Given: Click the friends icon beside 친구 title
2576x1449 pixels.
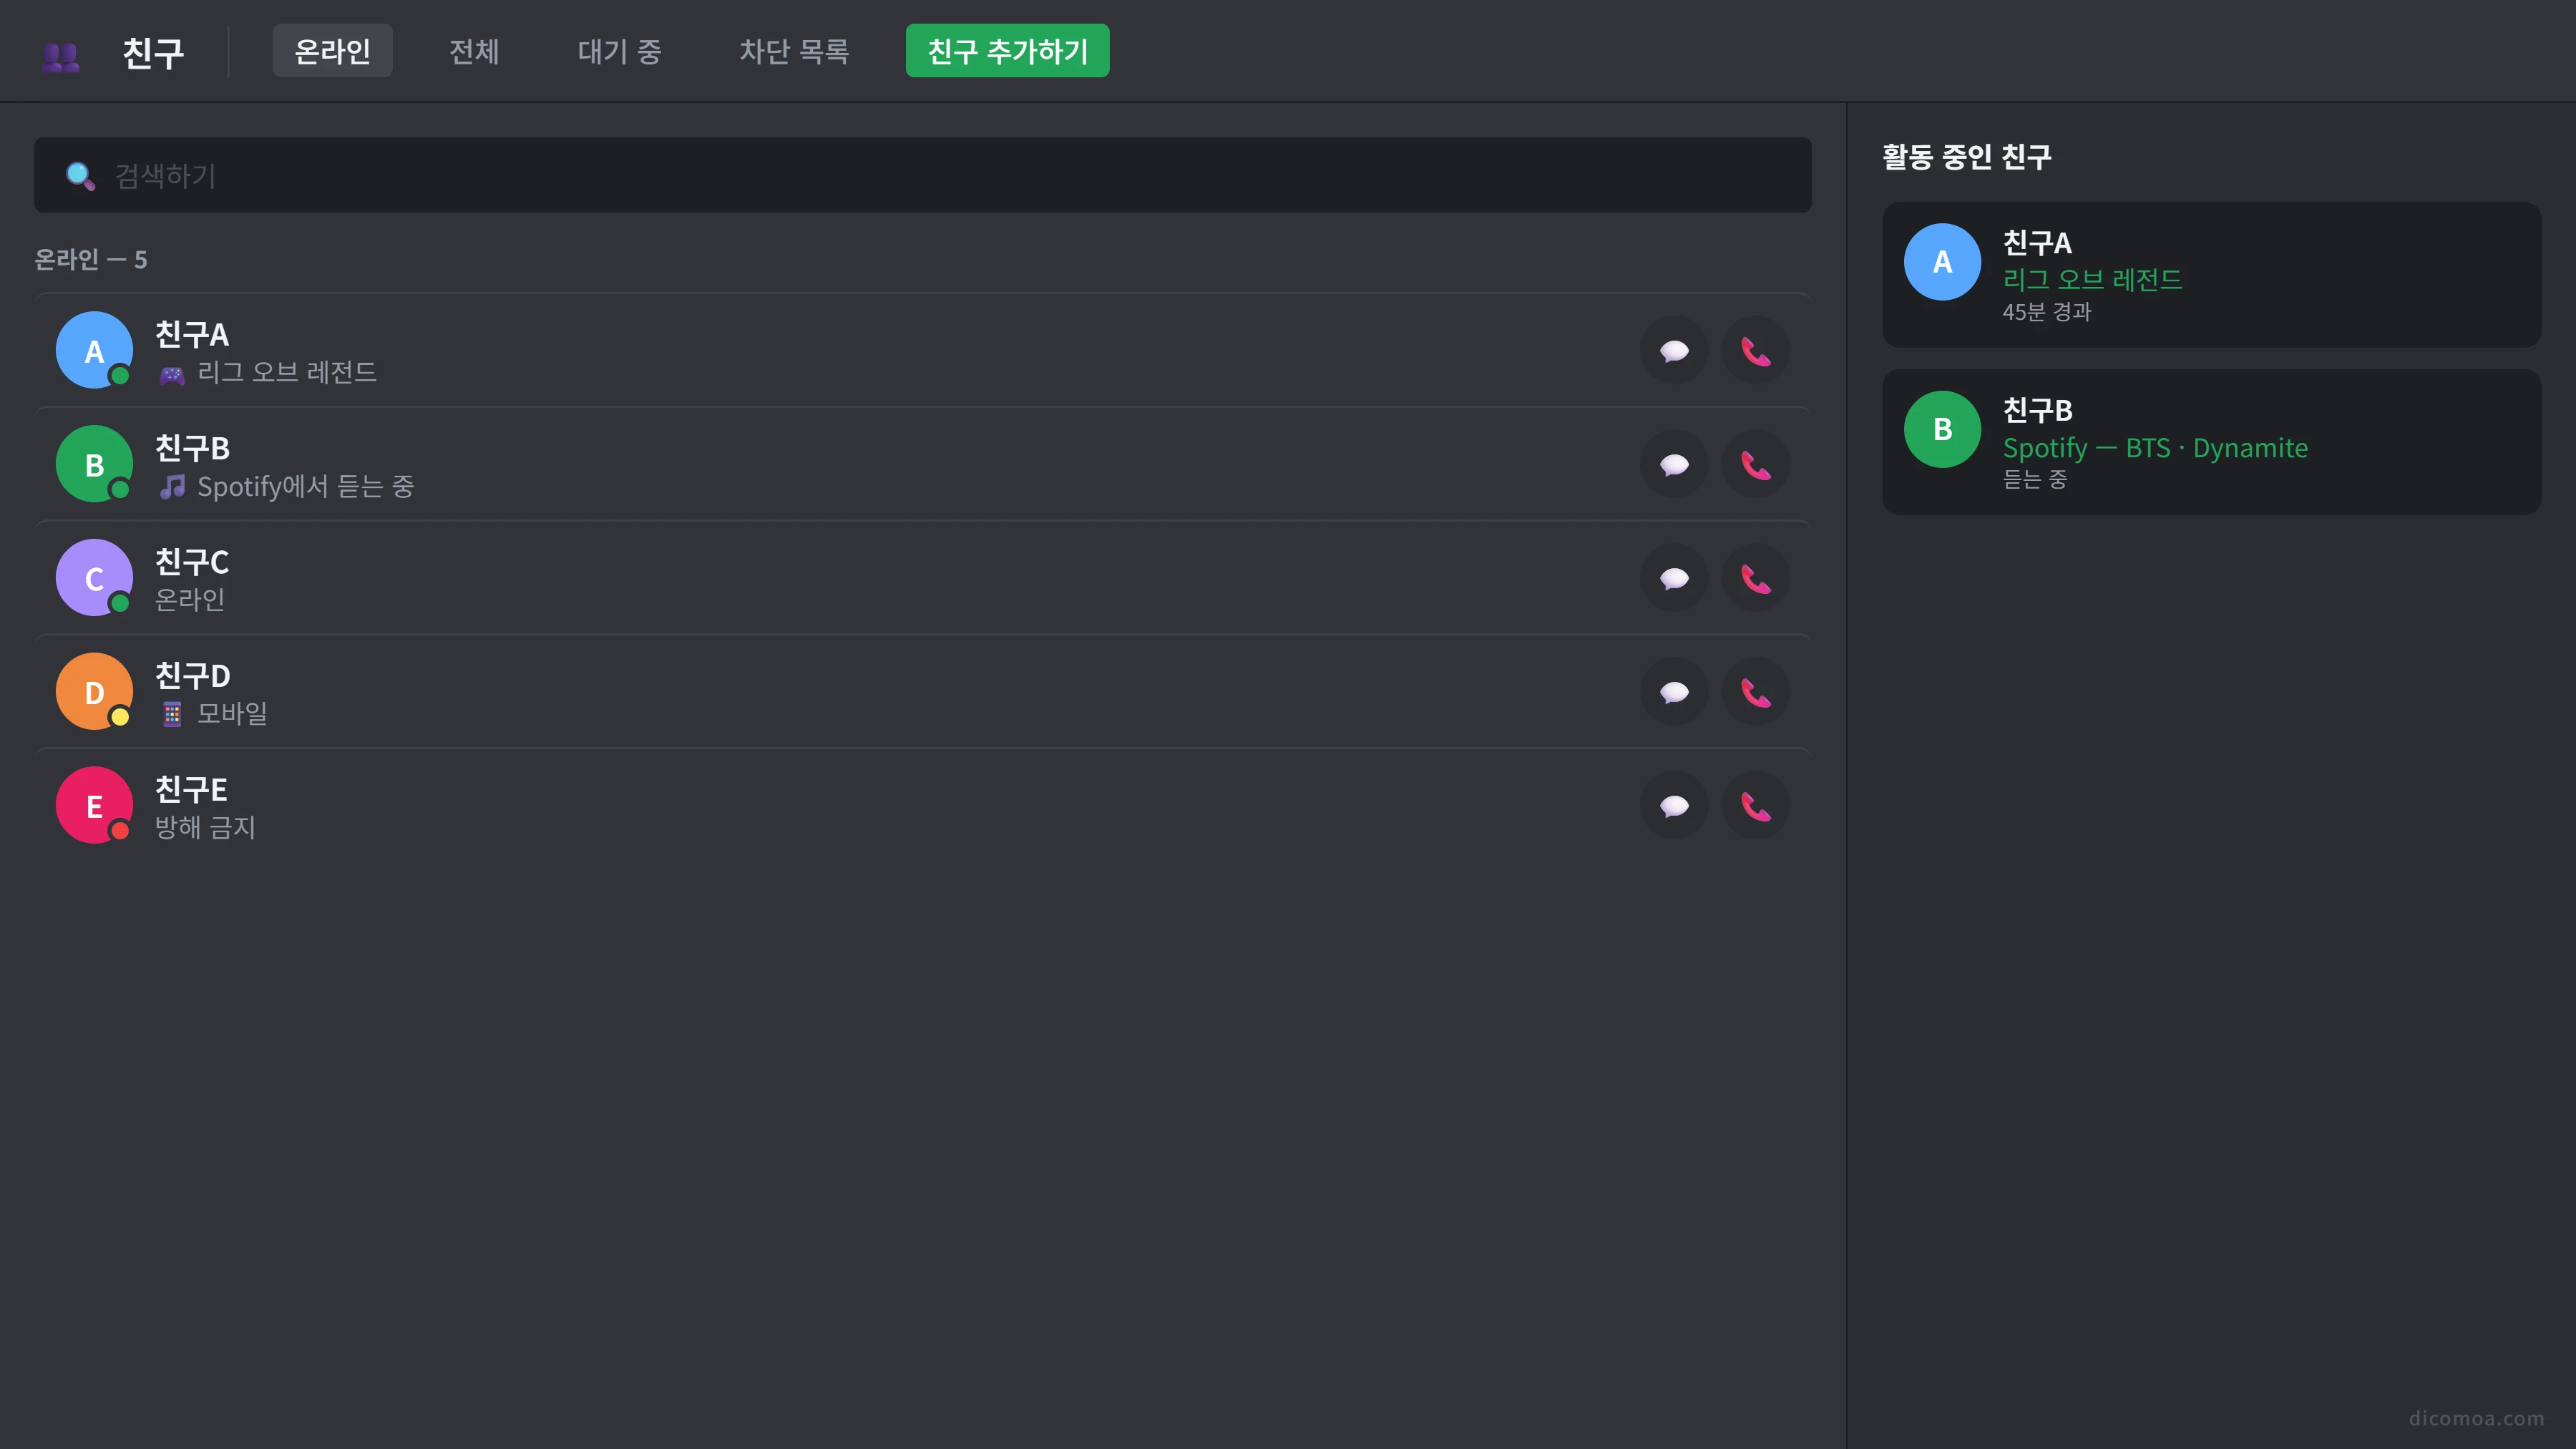Looking at the screenshot, I should (61, 56).
